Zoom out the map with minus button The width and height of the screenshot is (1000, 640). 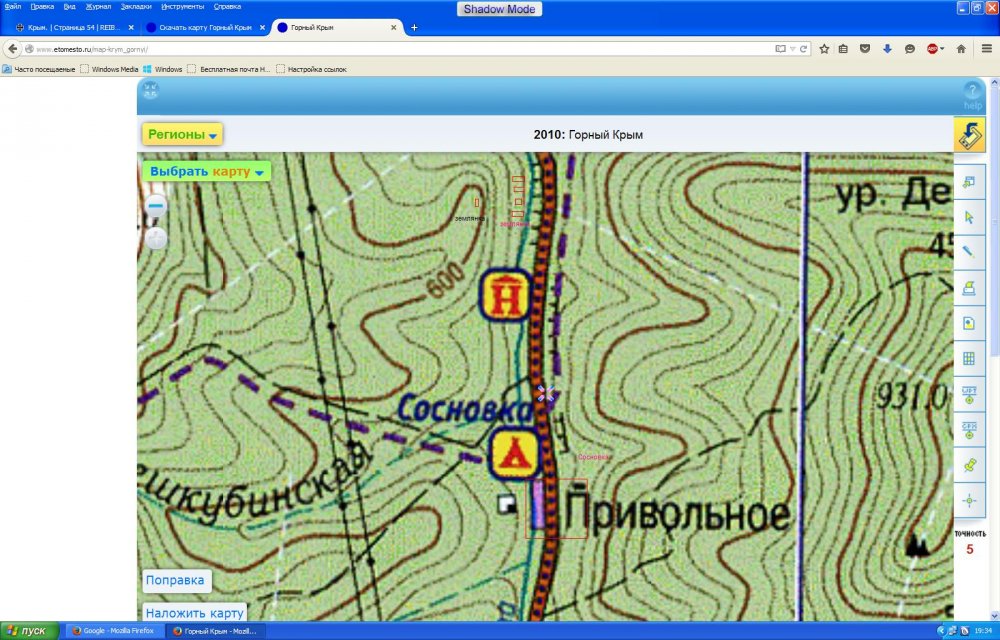click(156, 207)
